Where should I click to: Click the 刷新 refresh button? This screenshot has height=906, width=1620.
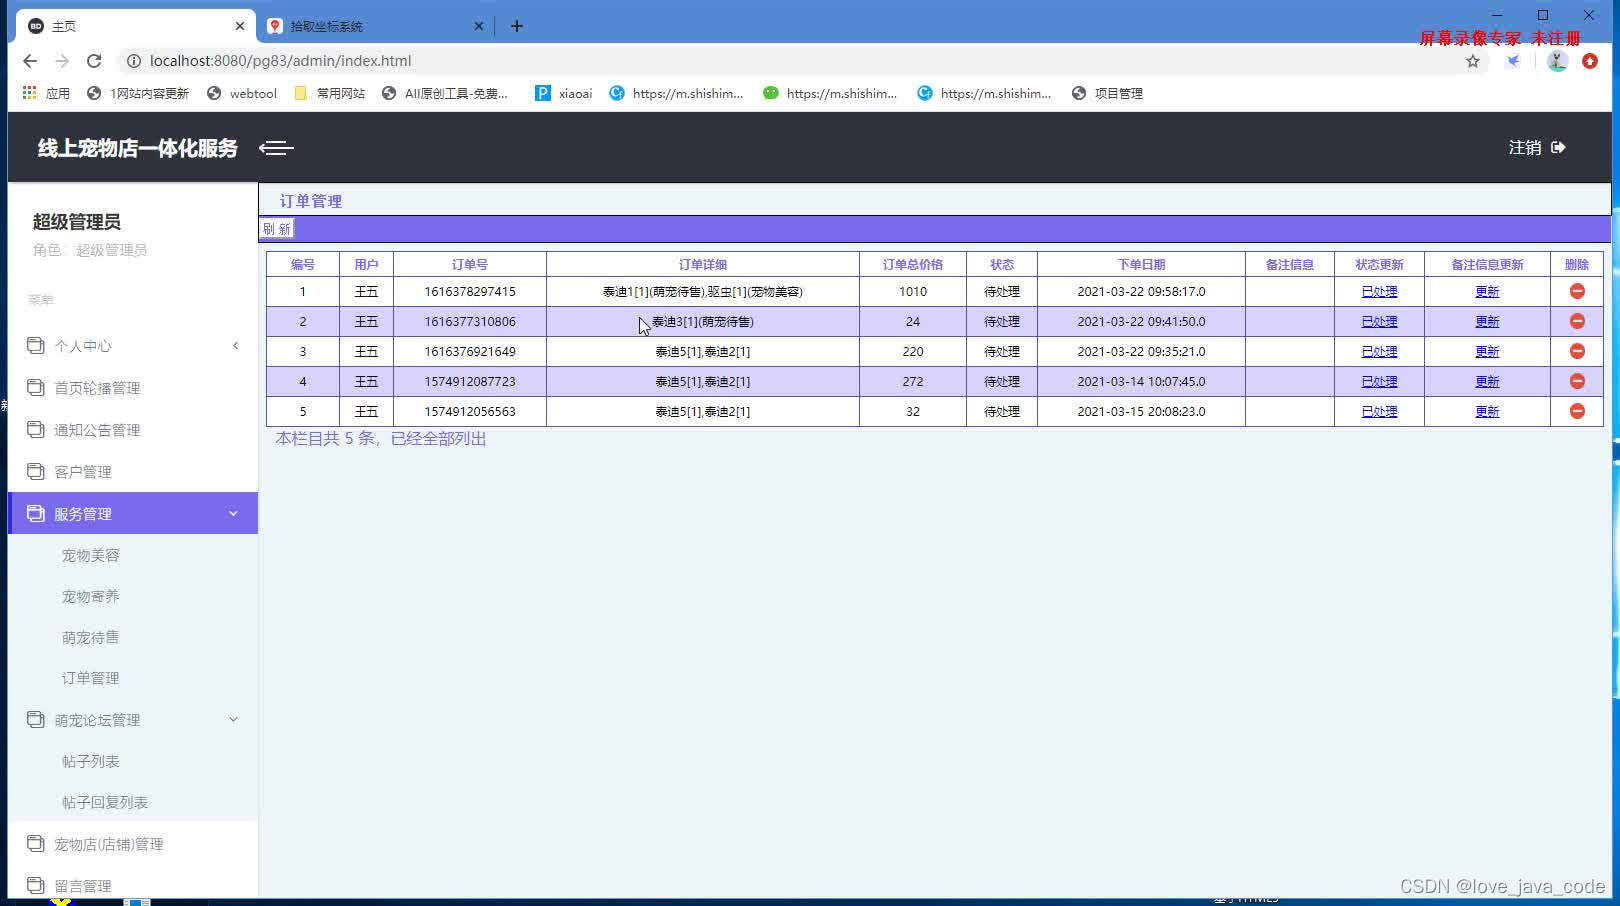[277, 229]
